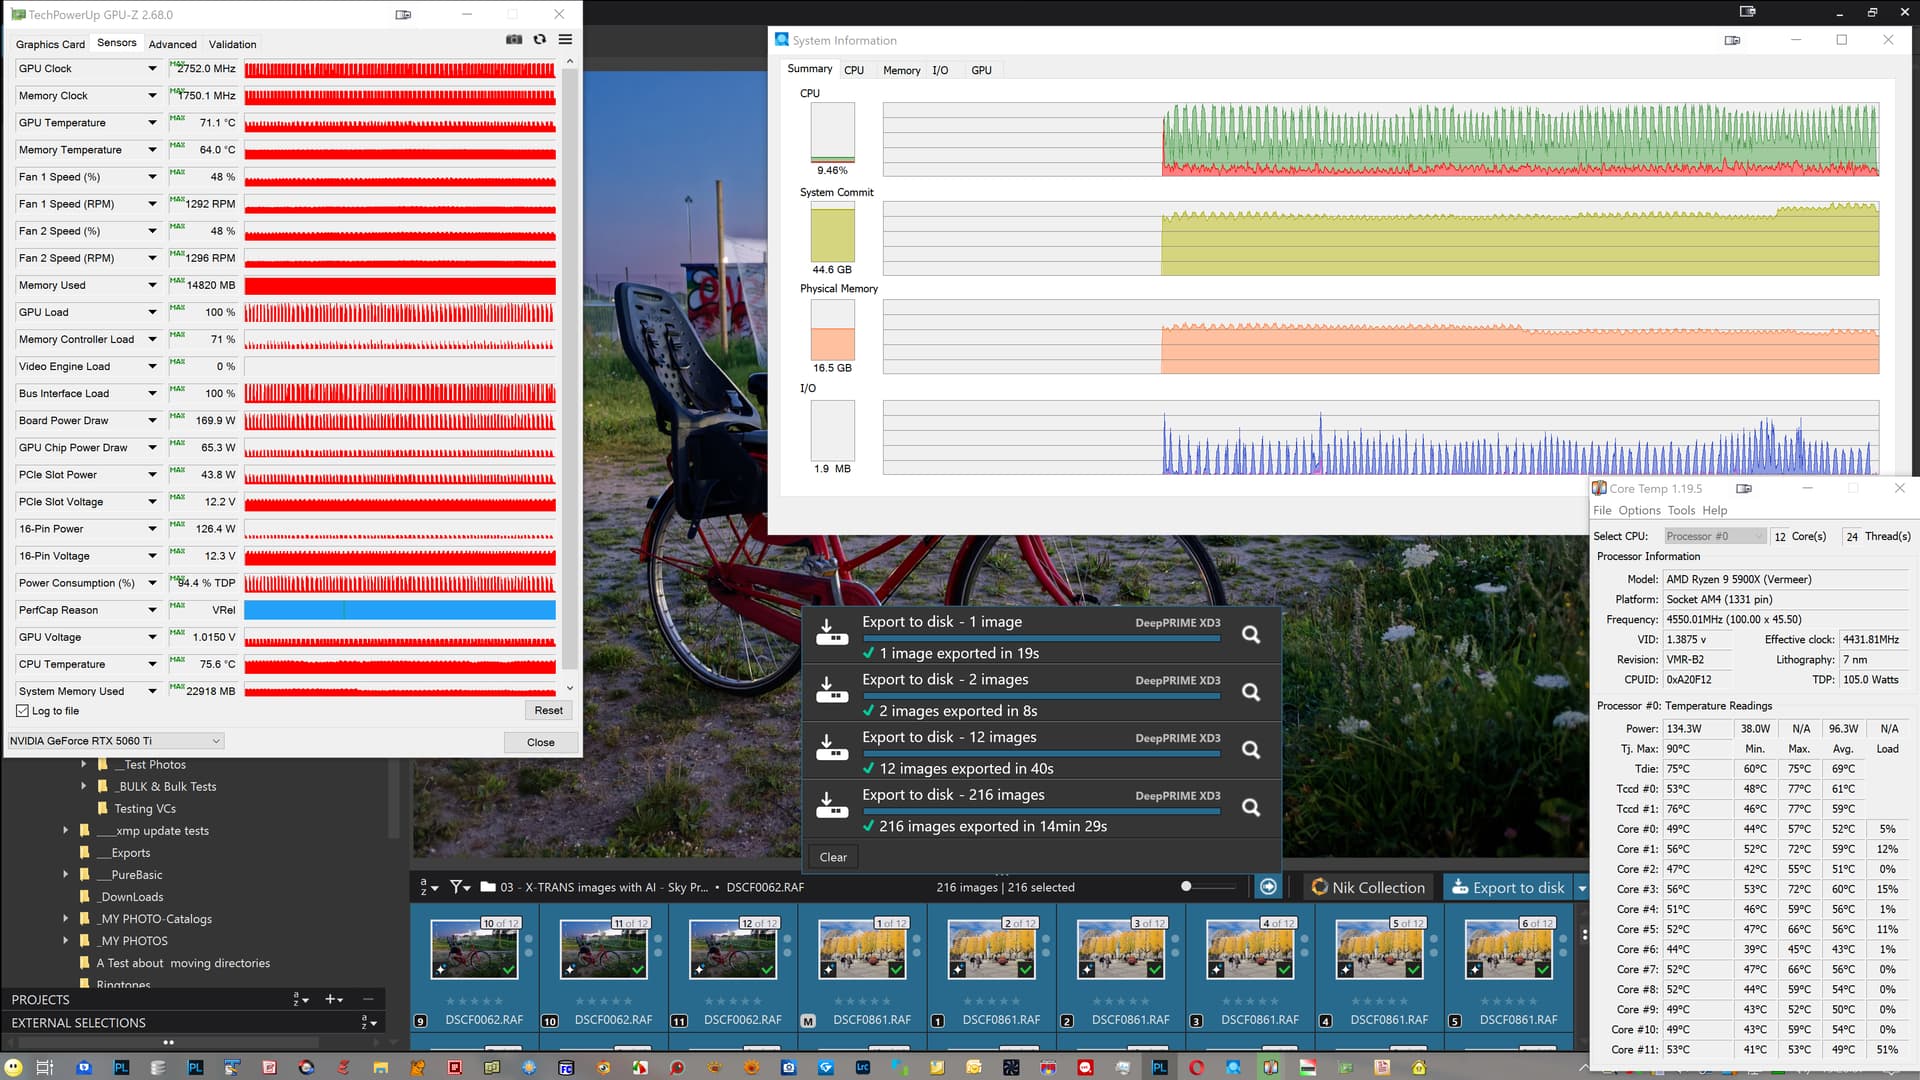Image resolution: width=1920 pixels, height=1080 pixels.
Task: Click the round arrow icon beside Nik Collection
Action: pyautogui.click(x=1268, y=887)
